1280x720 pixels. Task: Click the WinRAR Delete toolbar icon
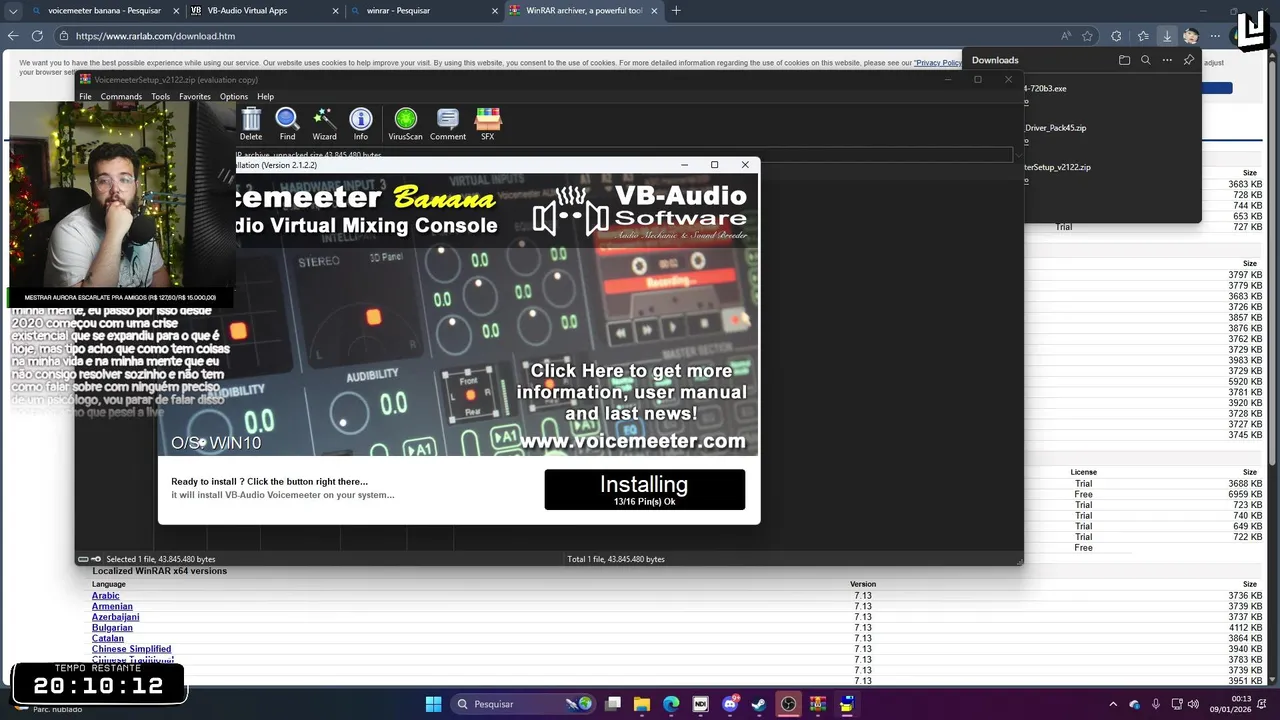coord(250,125)
